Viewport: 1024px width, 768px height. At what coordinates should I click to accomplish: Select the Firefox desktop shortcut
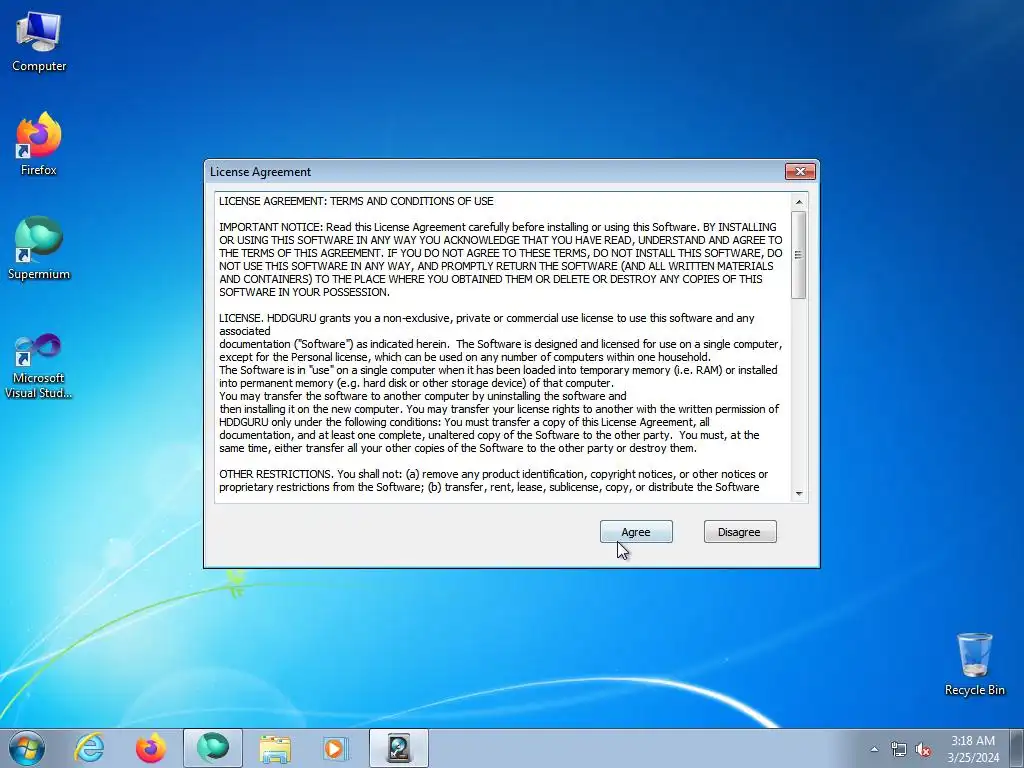click(39, 144)
